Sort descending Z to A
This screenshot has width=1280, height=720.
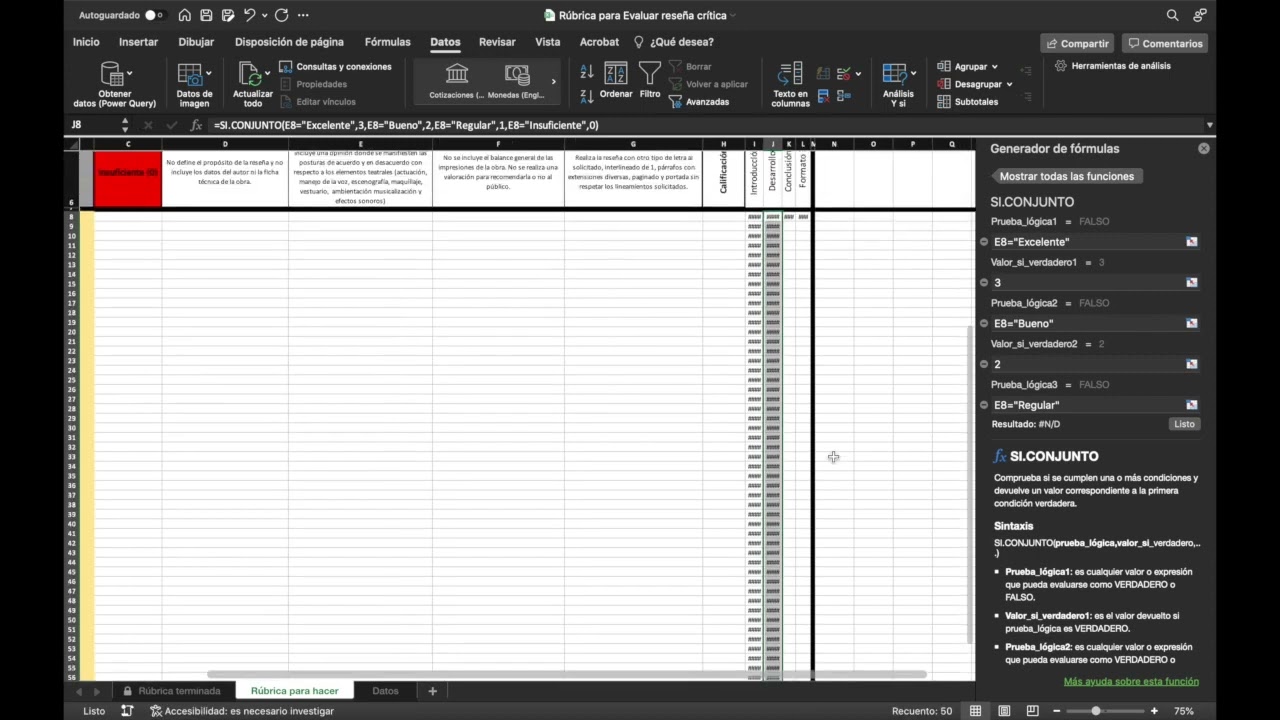coord(587,96)
